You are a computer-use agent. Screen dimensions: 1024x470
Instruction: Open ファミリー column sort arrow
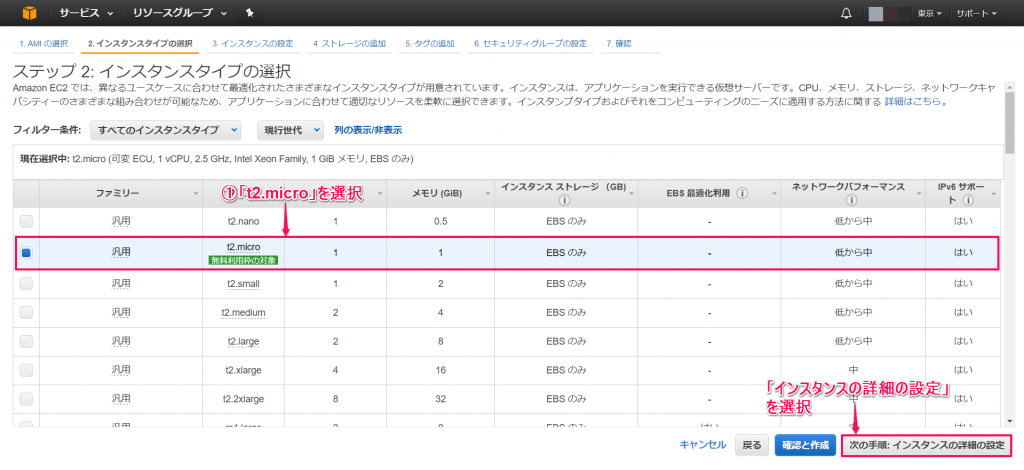point(197,194)
